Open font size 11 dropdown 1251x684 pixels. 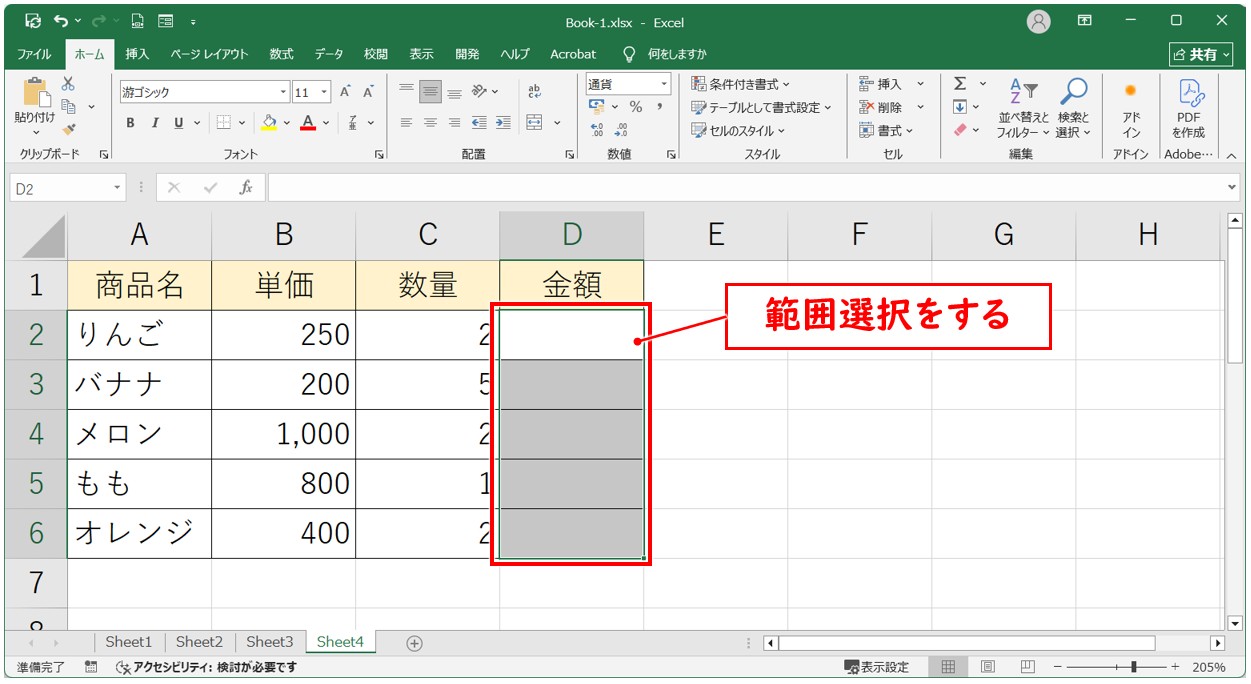[325, 92]
